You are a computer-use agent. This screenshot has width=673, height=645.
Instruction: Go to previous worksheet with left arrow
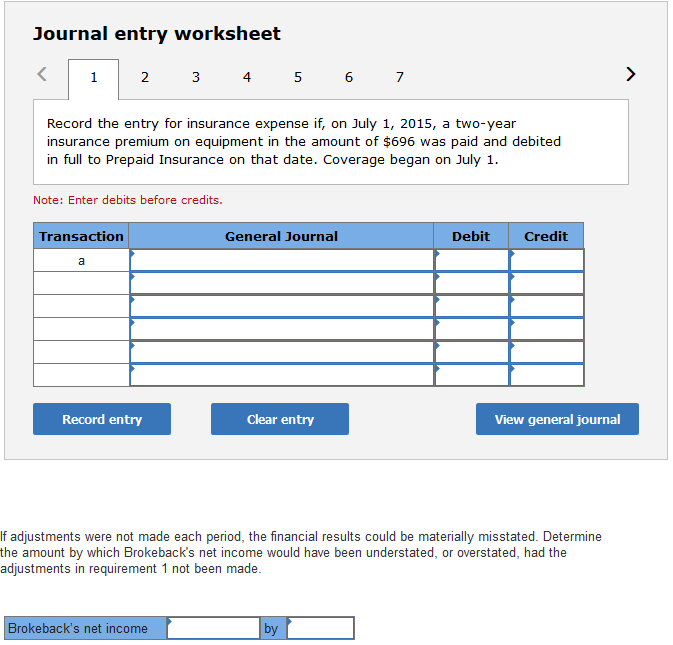42,74
